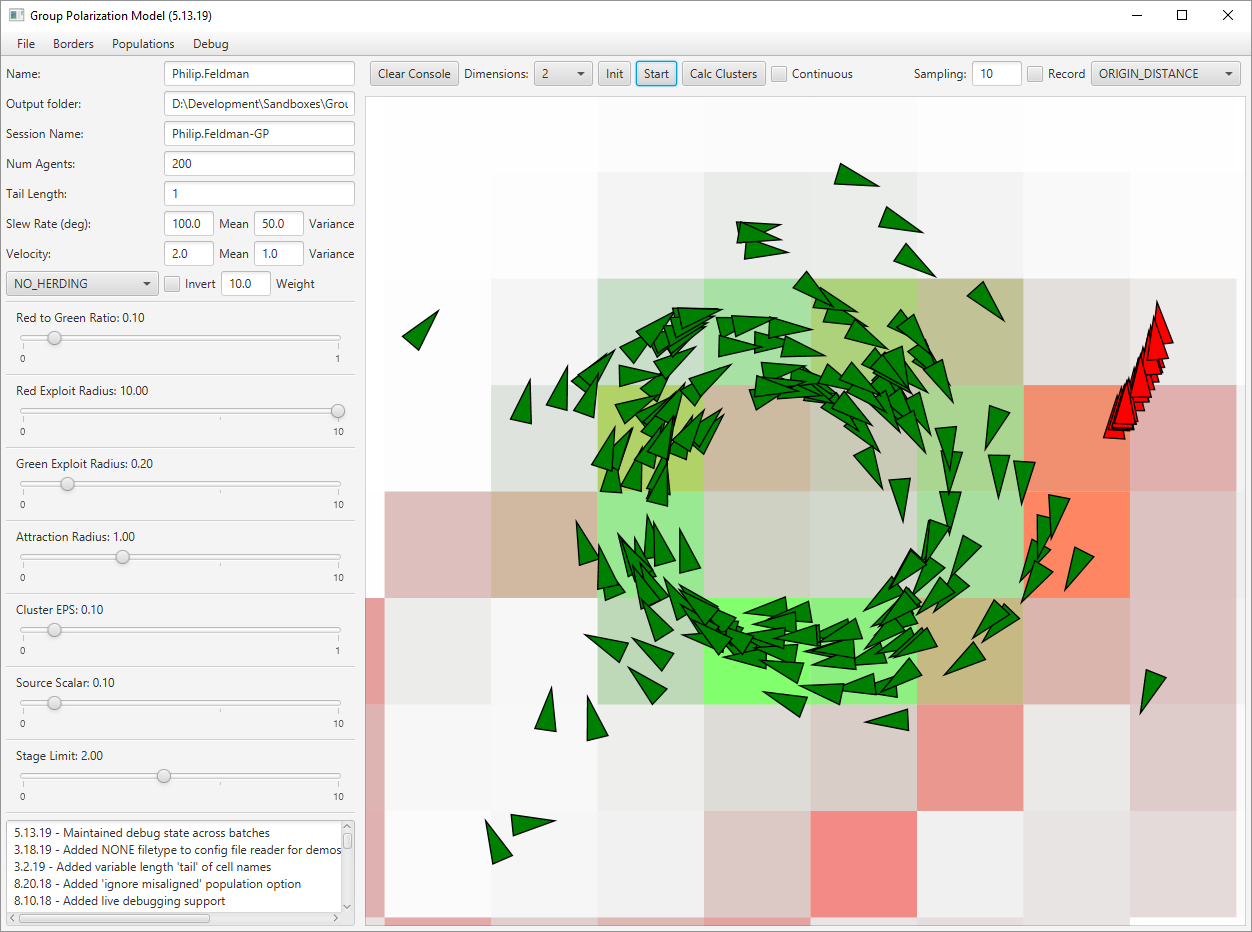
Task: Click the Attraction Radius slider thumb
Action: pyautogui.click(x=122, y=557)
